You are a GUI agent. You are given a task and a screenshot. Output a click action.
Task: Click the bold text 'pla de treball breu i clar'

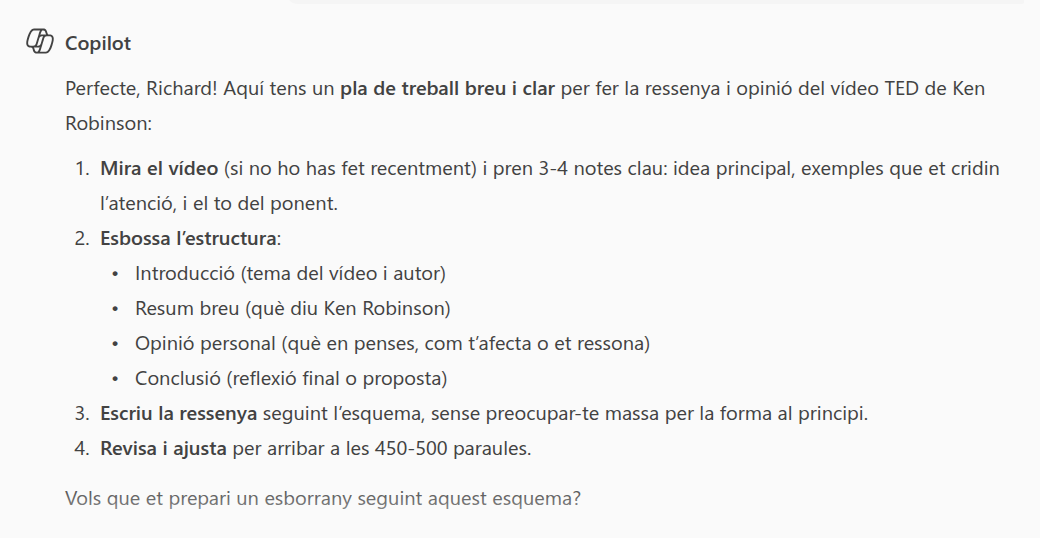tap(447, 88)
